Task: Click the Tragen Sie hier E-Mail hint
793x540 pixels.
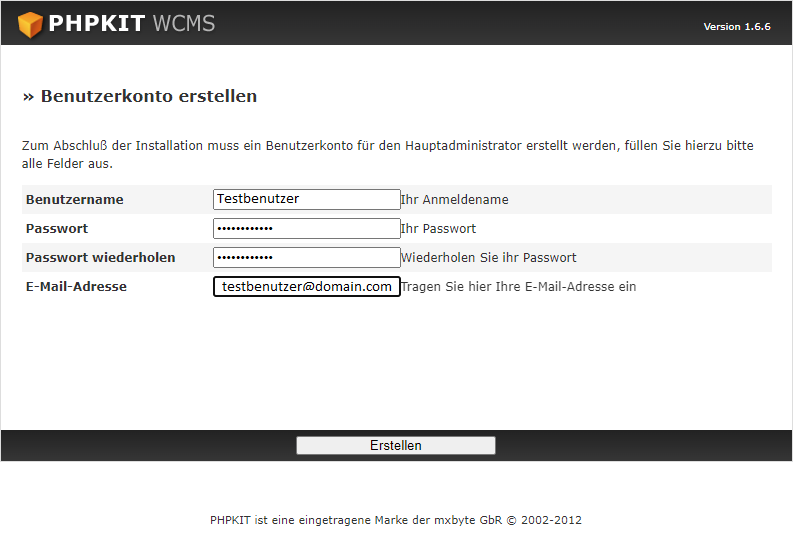Action: (518, 287)
